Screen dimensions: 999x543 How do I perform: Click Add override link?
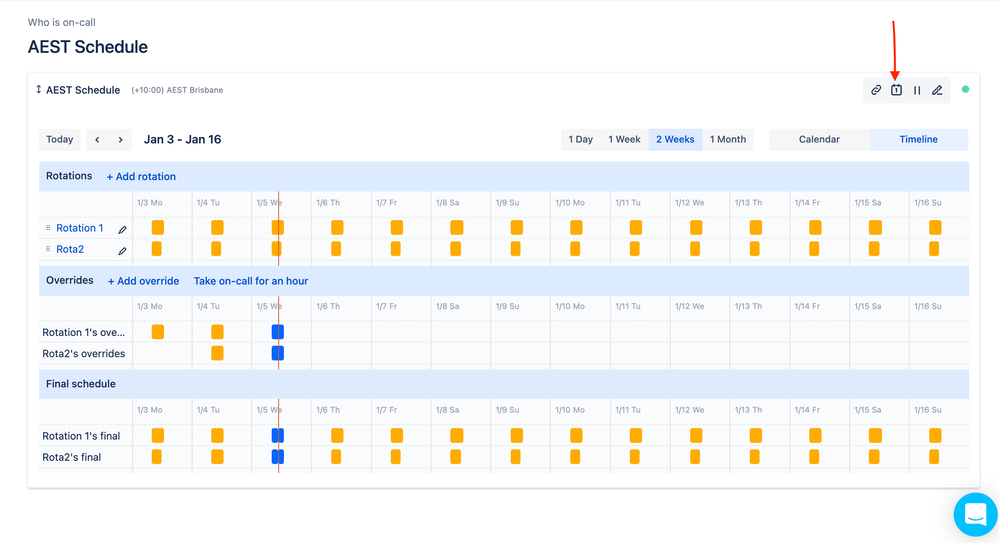pos(143,281)
